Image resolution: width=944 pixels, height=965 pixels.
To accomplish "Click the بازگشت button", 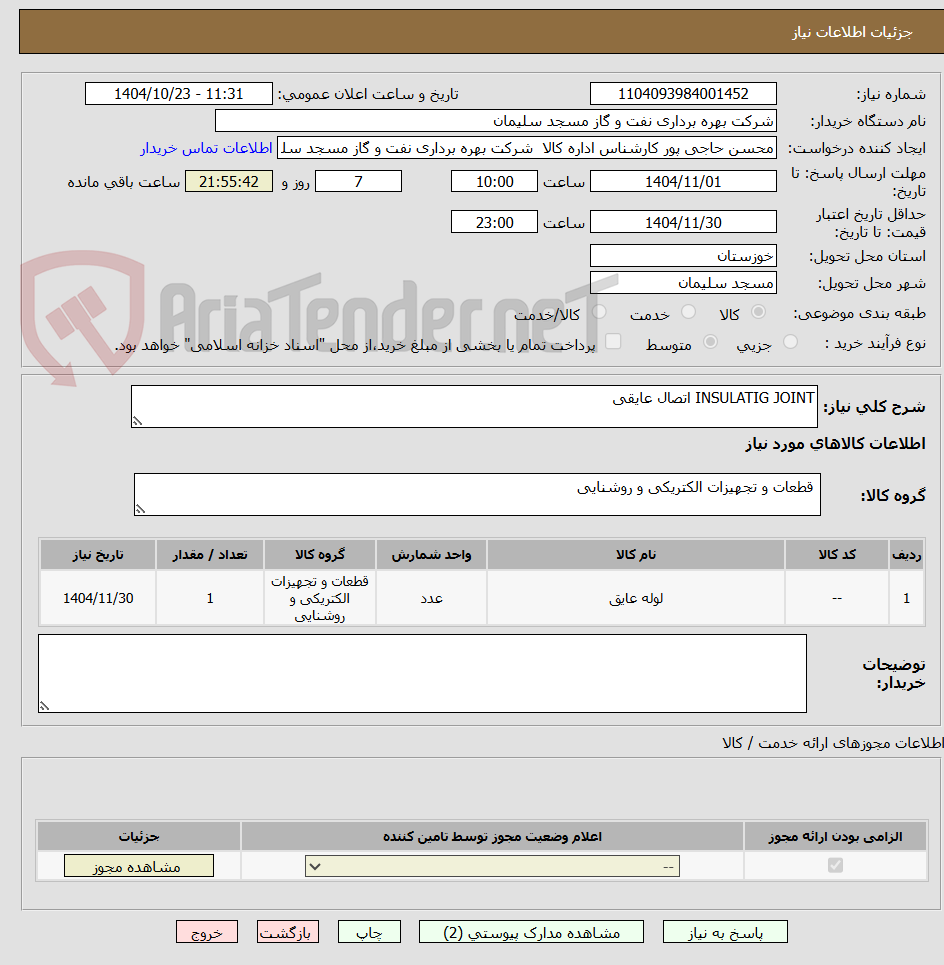I will (287, 931).
